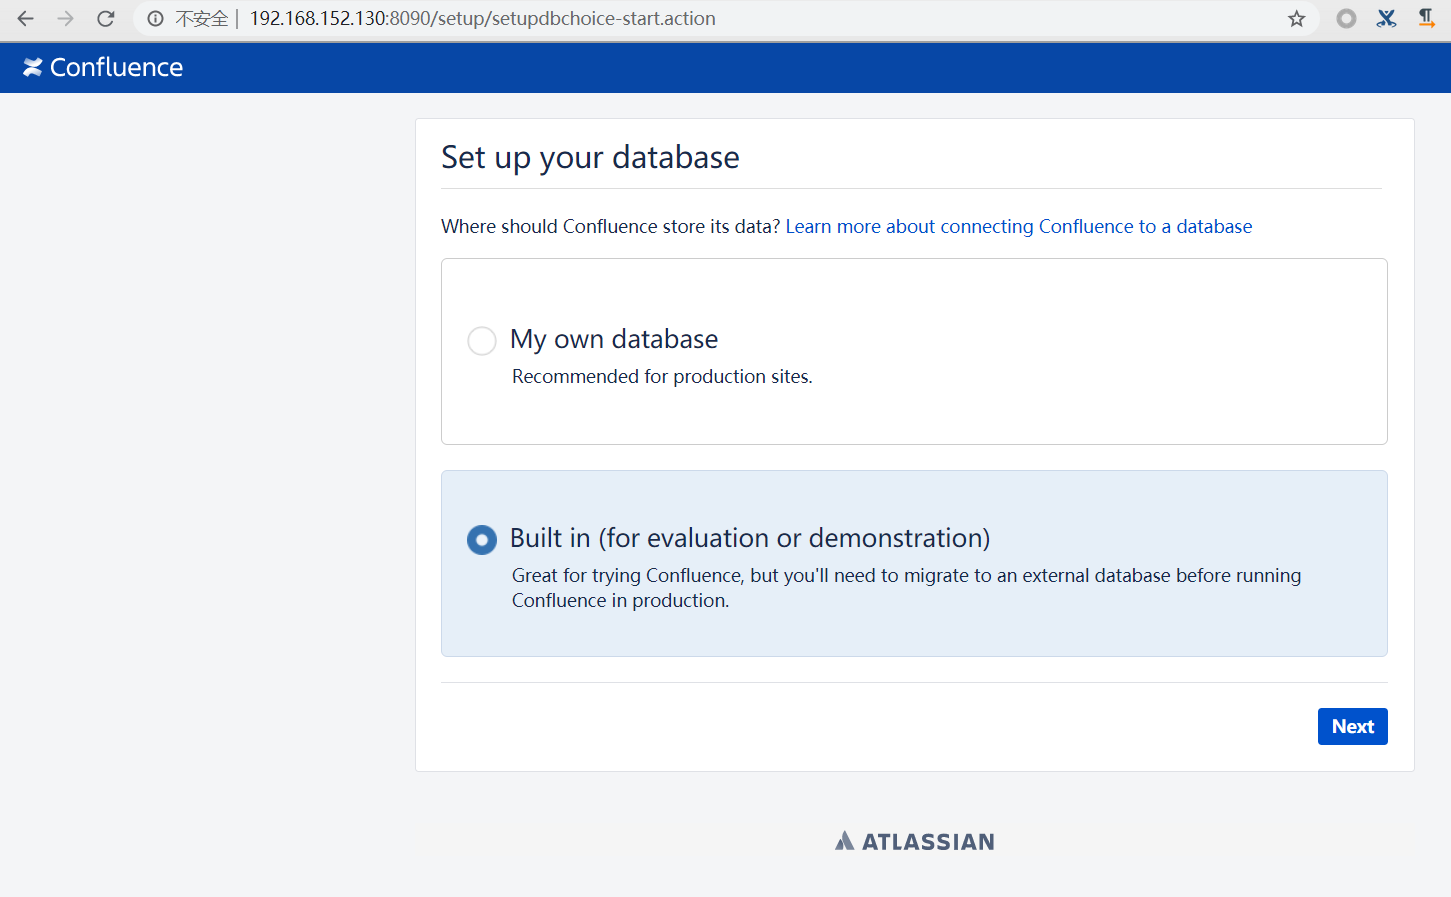This screenshot has height=897, width=1451.
Task: Click the rightmost toolbar extension icon
Action: tap(1427, 19)
